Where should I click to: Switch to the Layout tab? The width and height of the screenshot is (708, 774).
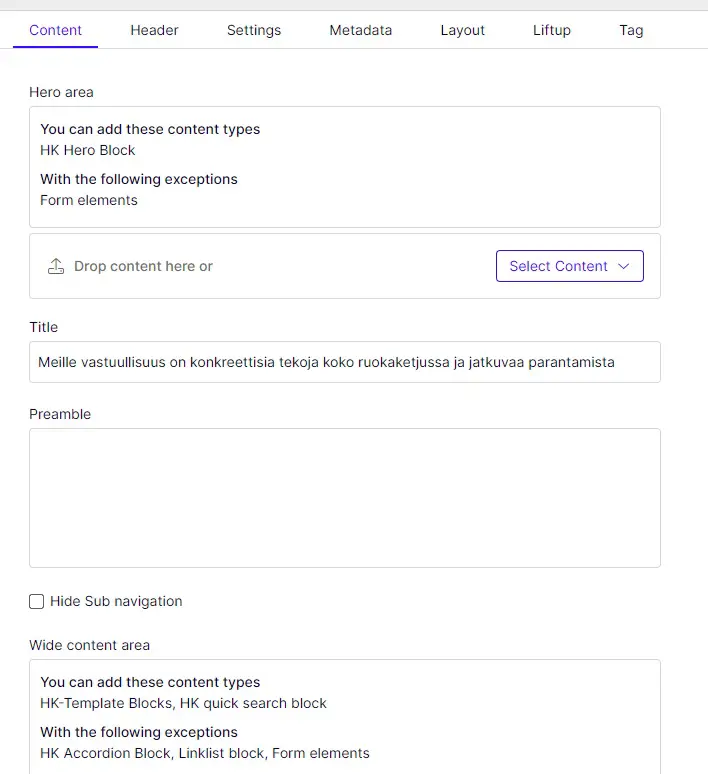click(x=462, y=30)
